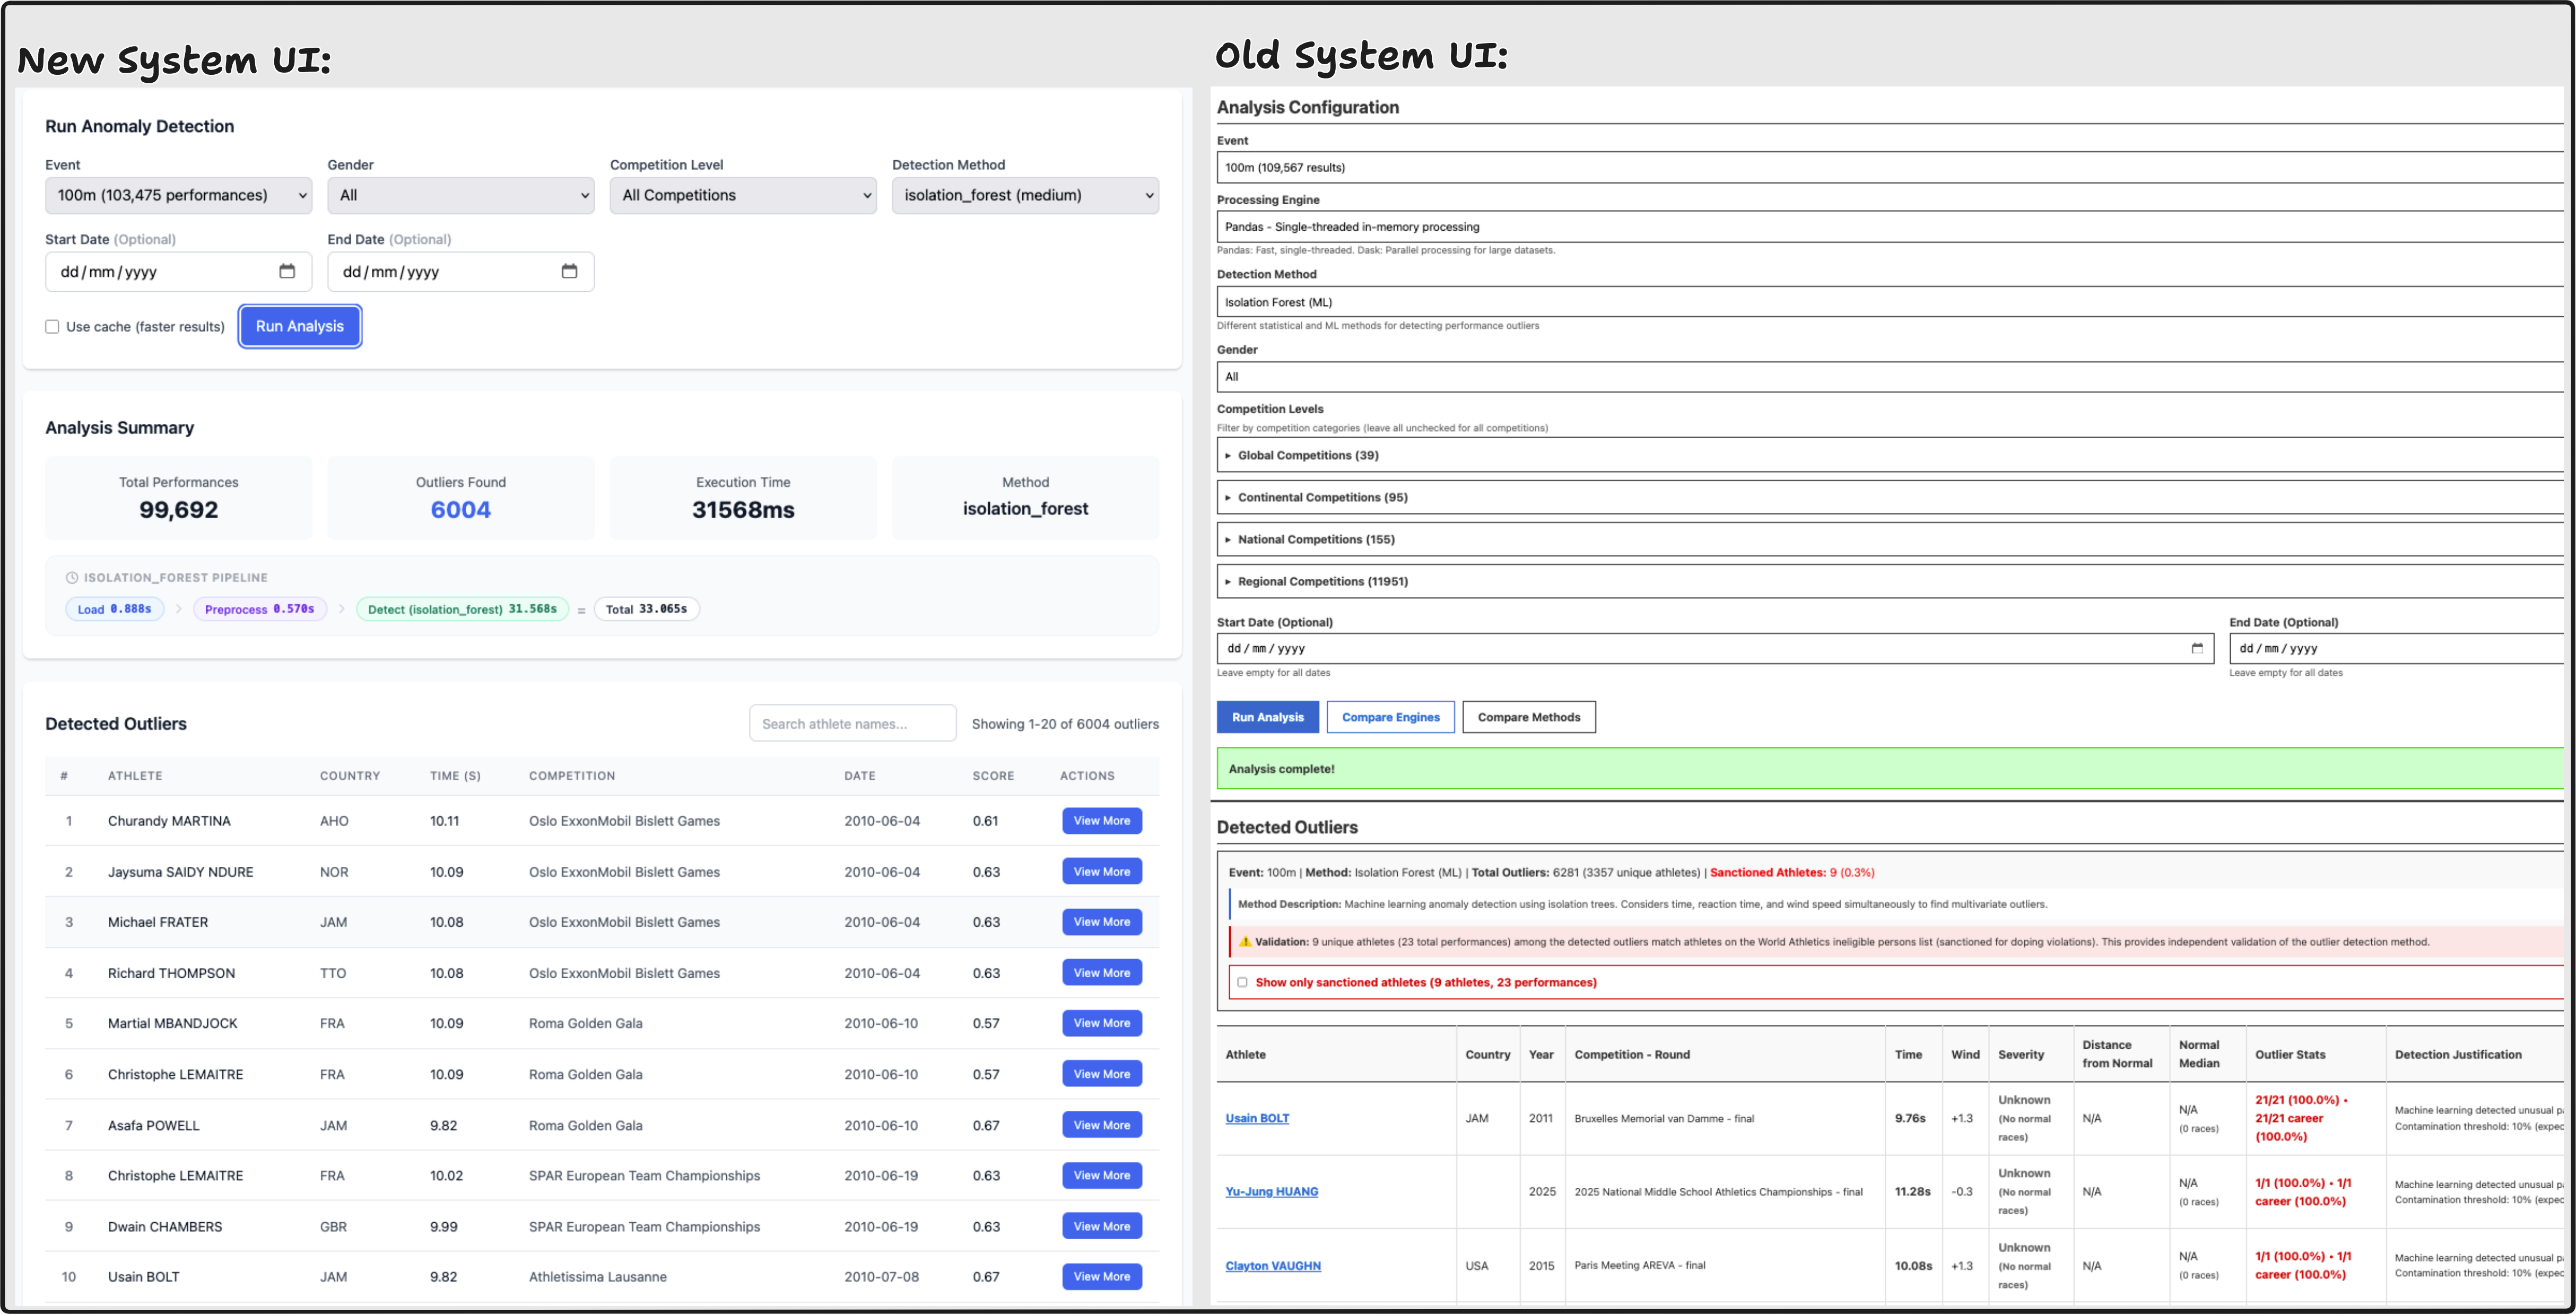Click View More for Churandy MARTINA
This screenshot has height=1314, width=2576.
[x=1102, y=821]
